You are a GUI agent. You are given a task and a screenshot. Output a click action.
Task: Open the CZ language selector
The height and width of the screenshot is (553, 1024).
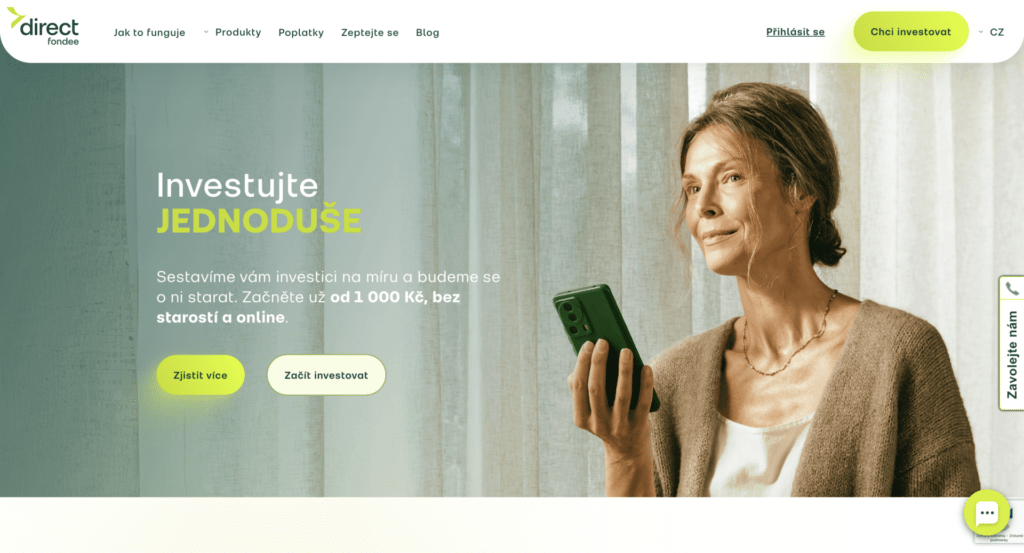pyautogui.click(x=991, y=32)
